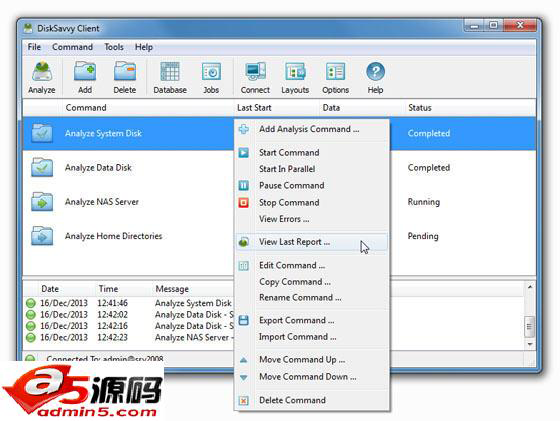Select the Analyze NAS Server command
Screen dimensions: 560x421
click(x=102, y=202)
